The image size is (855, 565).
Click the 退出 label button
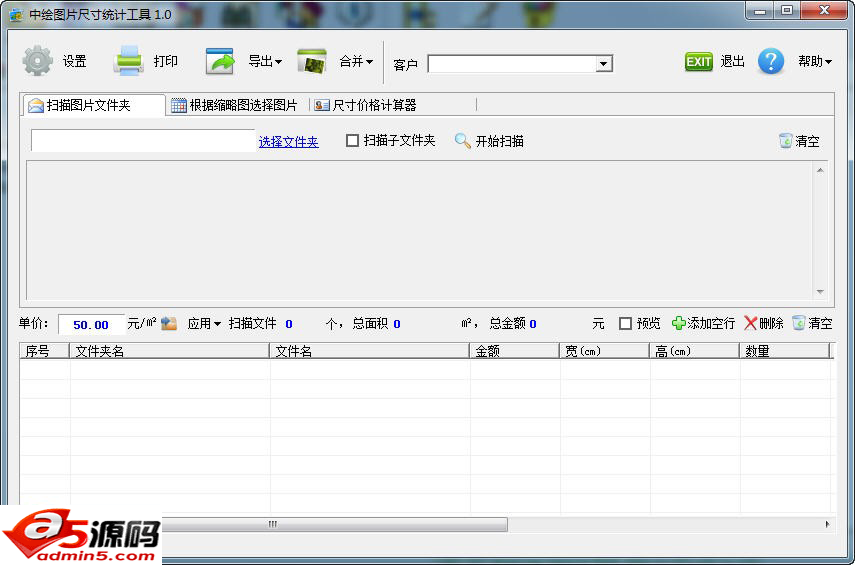pyautogui.click(x=732, y=61)
